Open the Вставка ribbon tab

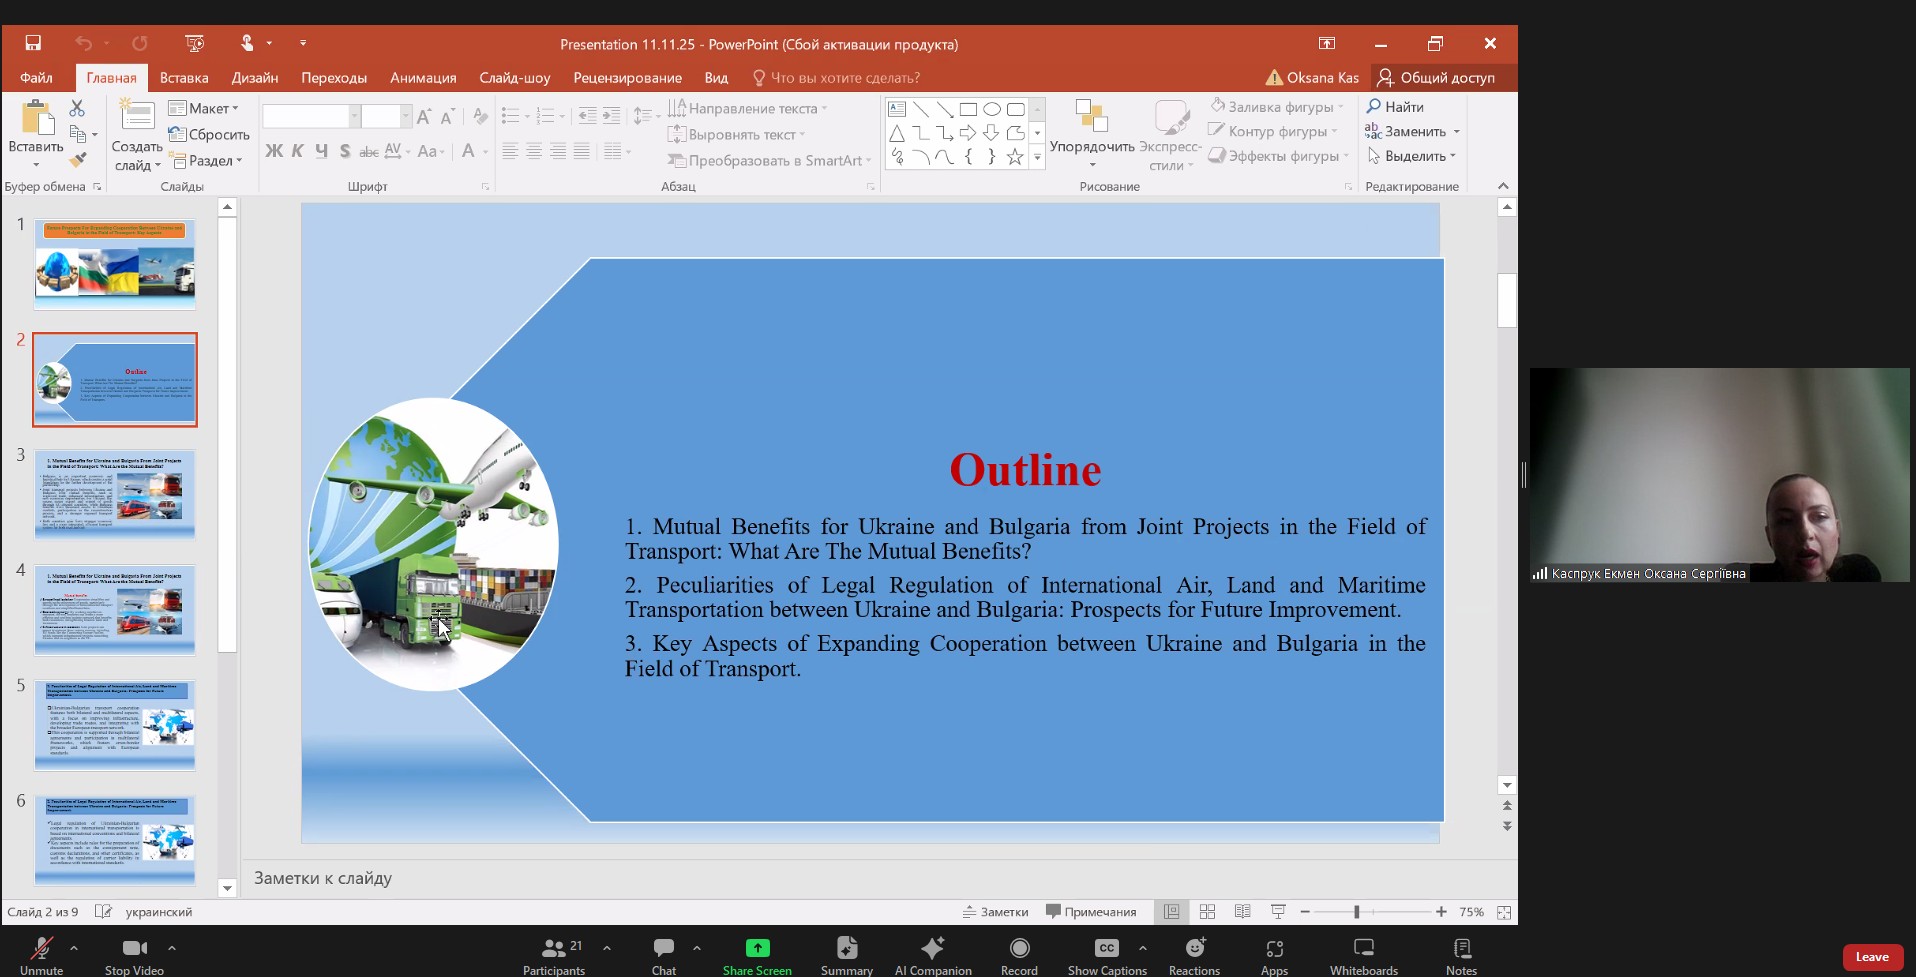[x=184, y=78]
